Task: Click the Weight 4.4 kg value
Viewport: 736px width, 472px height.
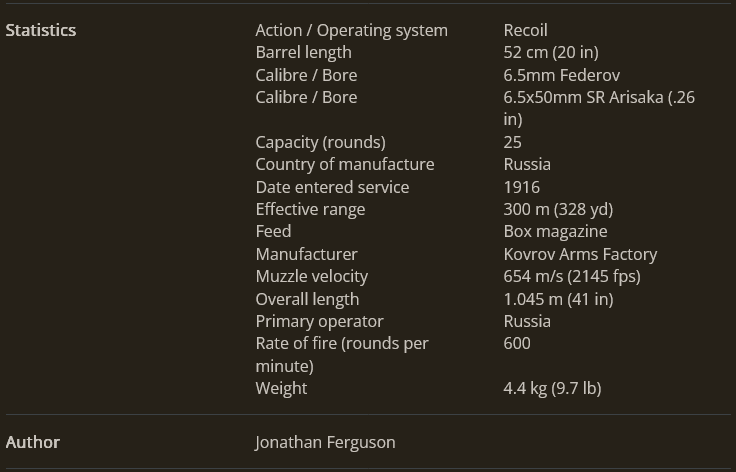Action: click(x=552, y=388)
